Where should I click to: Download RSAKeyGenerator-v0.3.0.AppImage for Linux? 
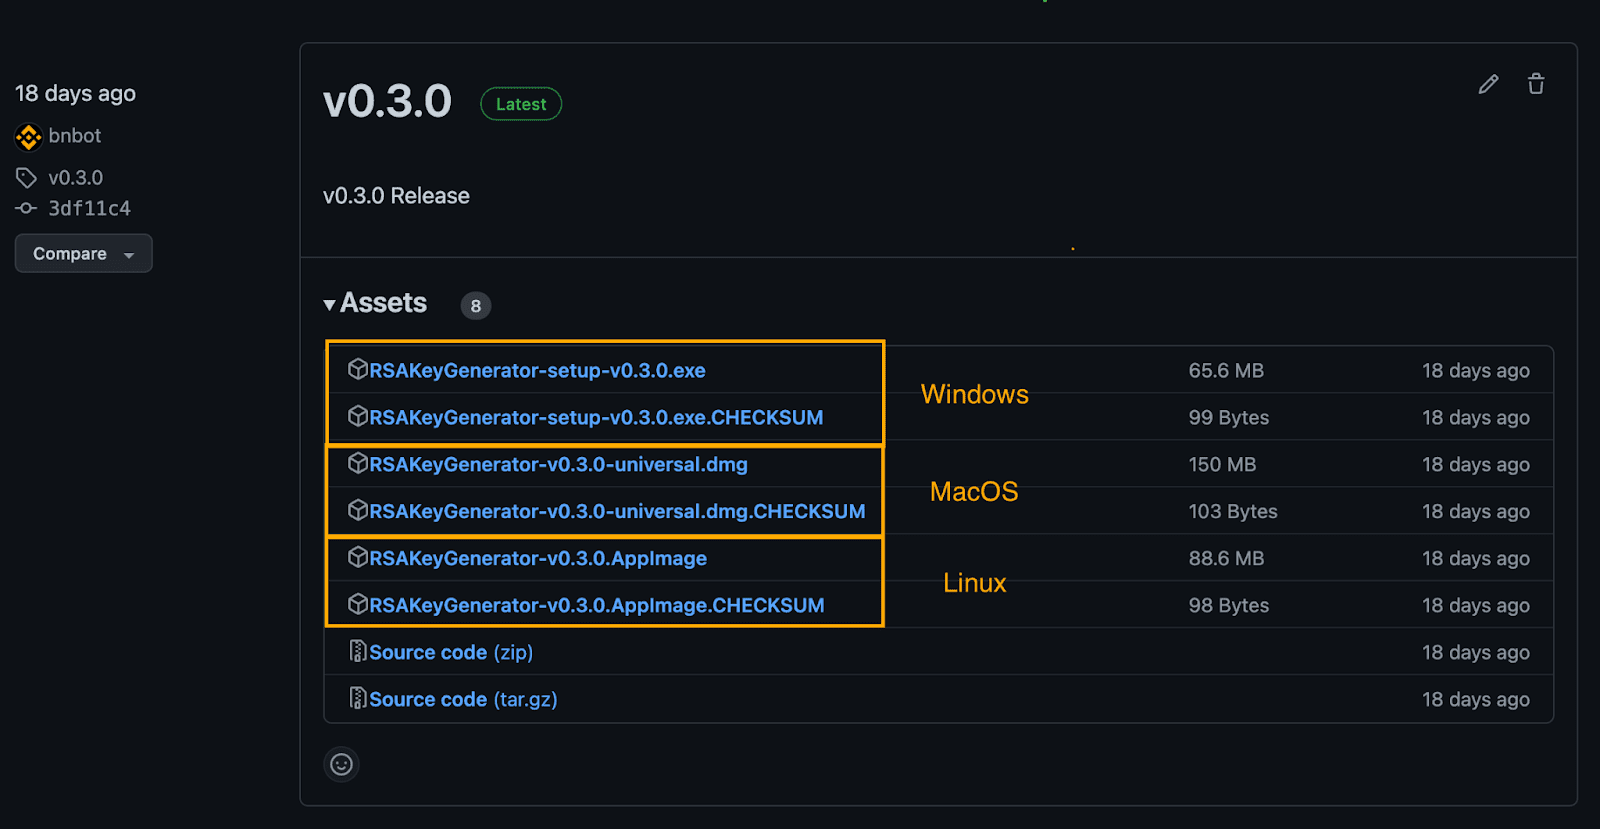(538, 558)
